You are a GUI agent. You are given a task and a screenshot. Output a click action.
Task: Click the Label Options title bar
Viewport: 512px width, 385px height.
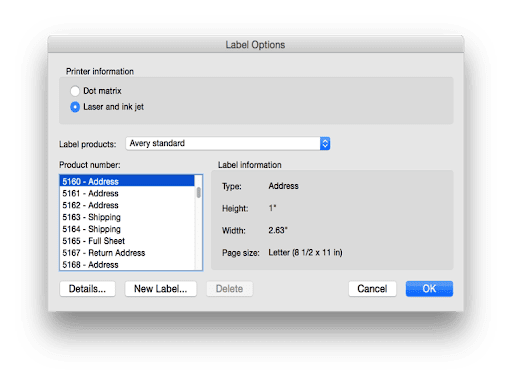256,44
